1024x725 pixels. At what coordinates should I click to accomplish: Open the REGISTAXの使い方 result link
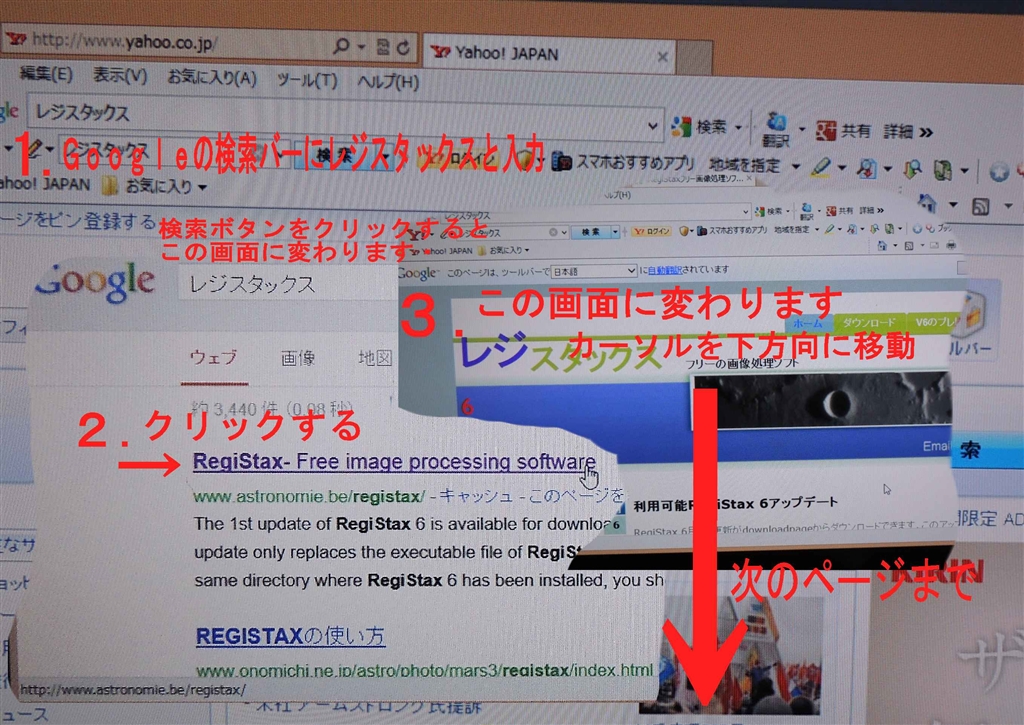pos(291,636)
